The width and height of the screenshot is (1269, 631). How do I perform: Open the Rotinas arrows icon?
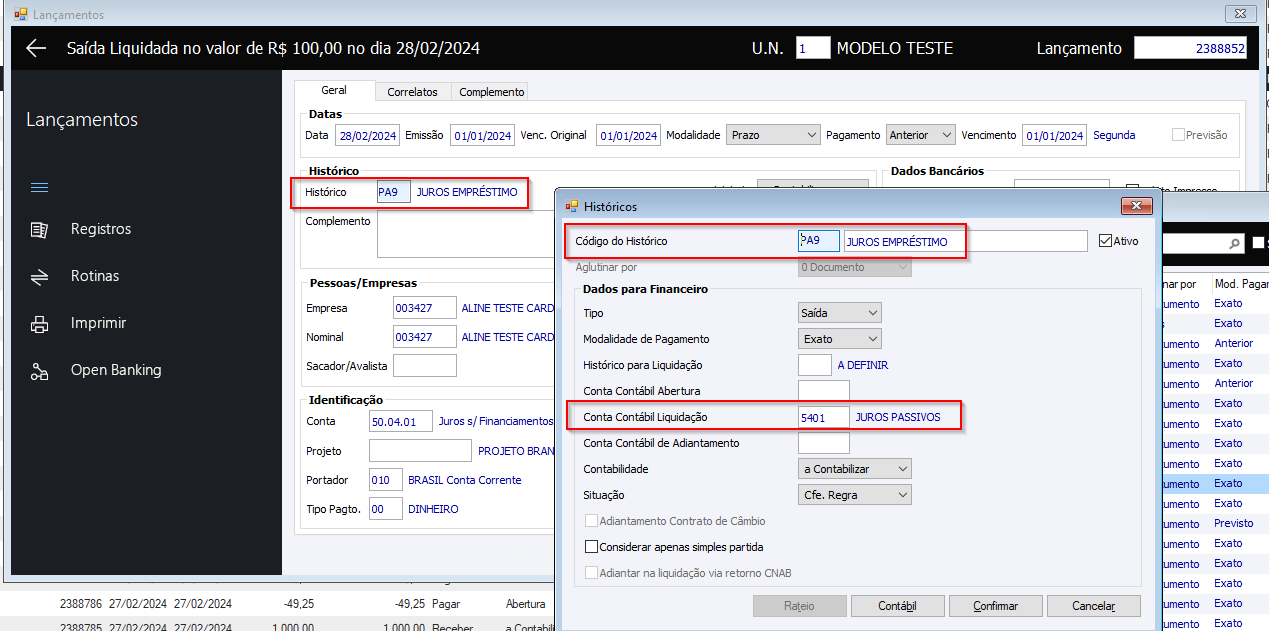click(39, 277)
